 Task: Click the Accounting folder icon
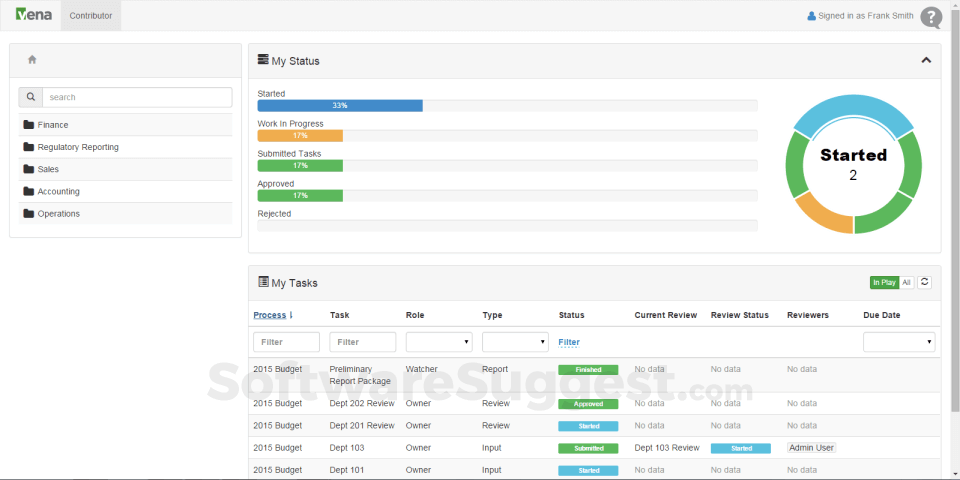(x=28, y=191)
